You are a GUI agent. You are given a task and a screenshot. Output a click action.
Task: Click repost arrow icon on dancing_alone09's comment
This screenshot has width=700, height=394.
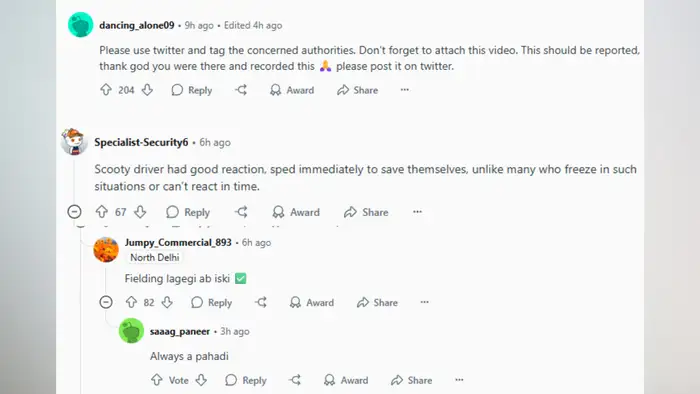(x=241, y=90)
